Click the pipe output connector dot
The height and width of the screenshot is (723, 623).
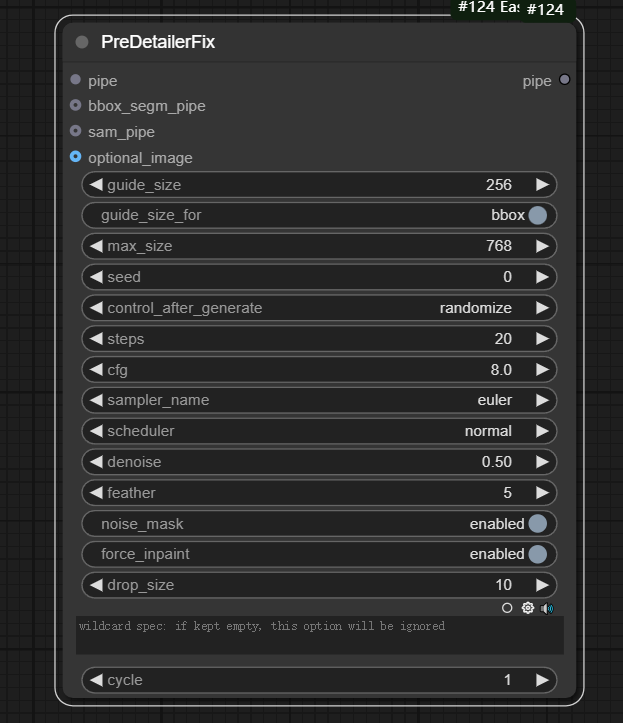point(564,80)
